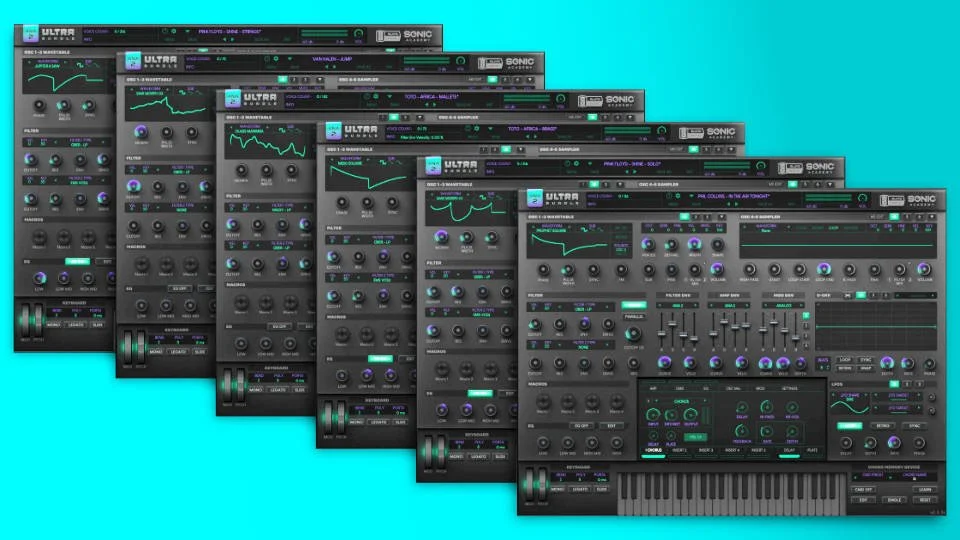Screen dimensions: 960x540
Task: Toggle LEGATO in the Phil Collins window keyboard section
Action: pyautogui.click(x=580, y=489)
